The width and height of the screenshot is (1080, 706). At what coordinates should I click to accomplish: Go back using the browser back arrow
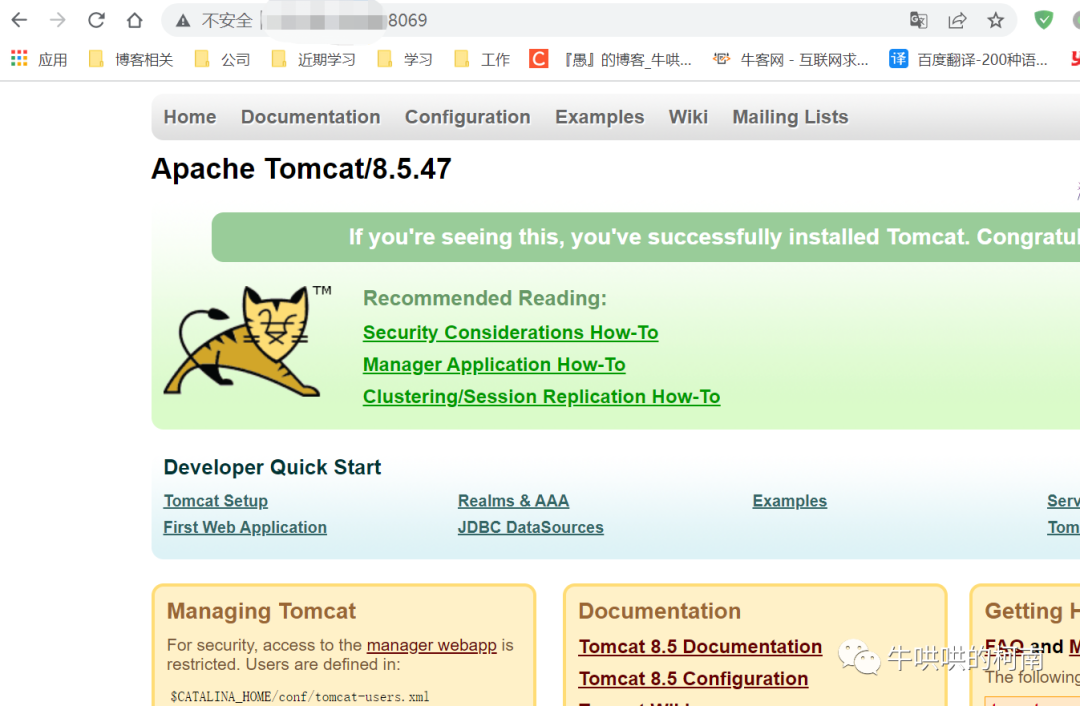(19, 20)
